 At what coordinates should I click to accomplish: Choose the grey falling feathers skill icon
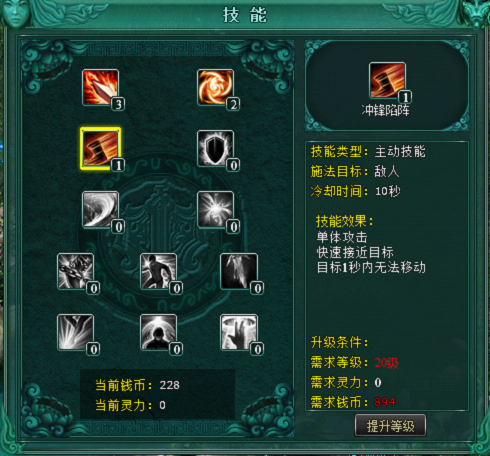tap(239, 271)
